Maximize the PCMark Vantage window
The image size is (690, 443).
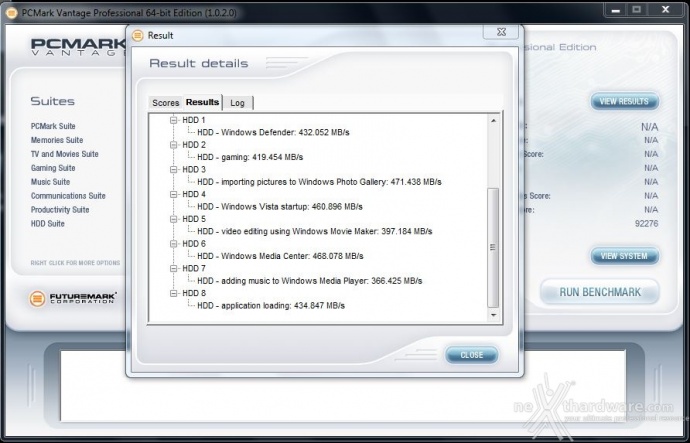[x=637, y=10]
